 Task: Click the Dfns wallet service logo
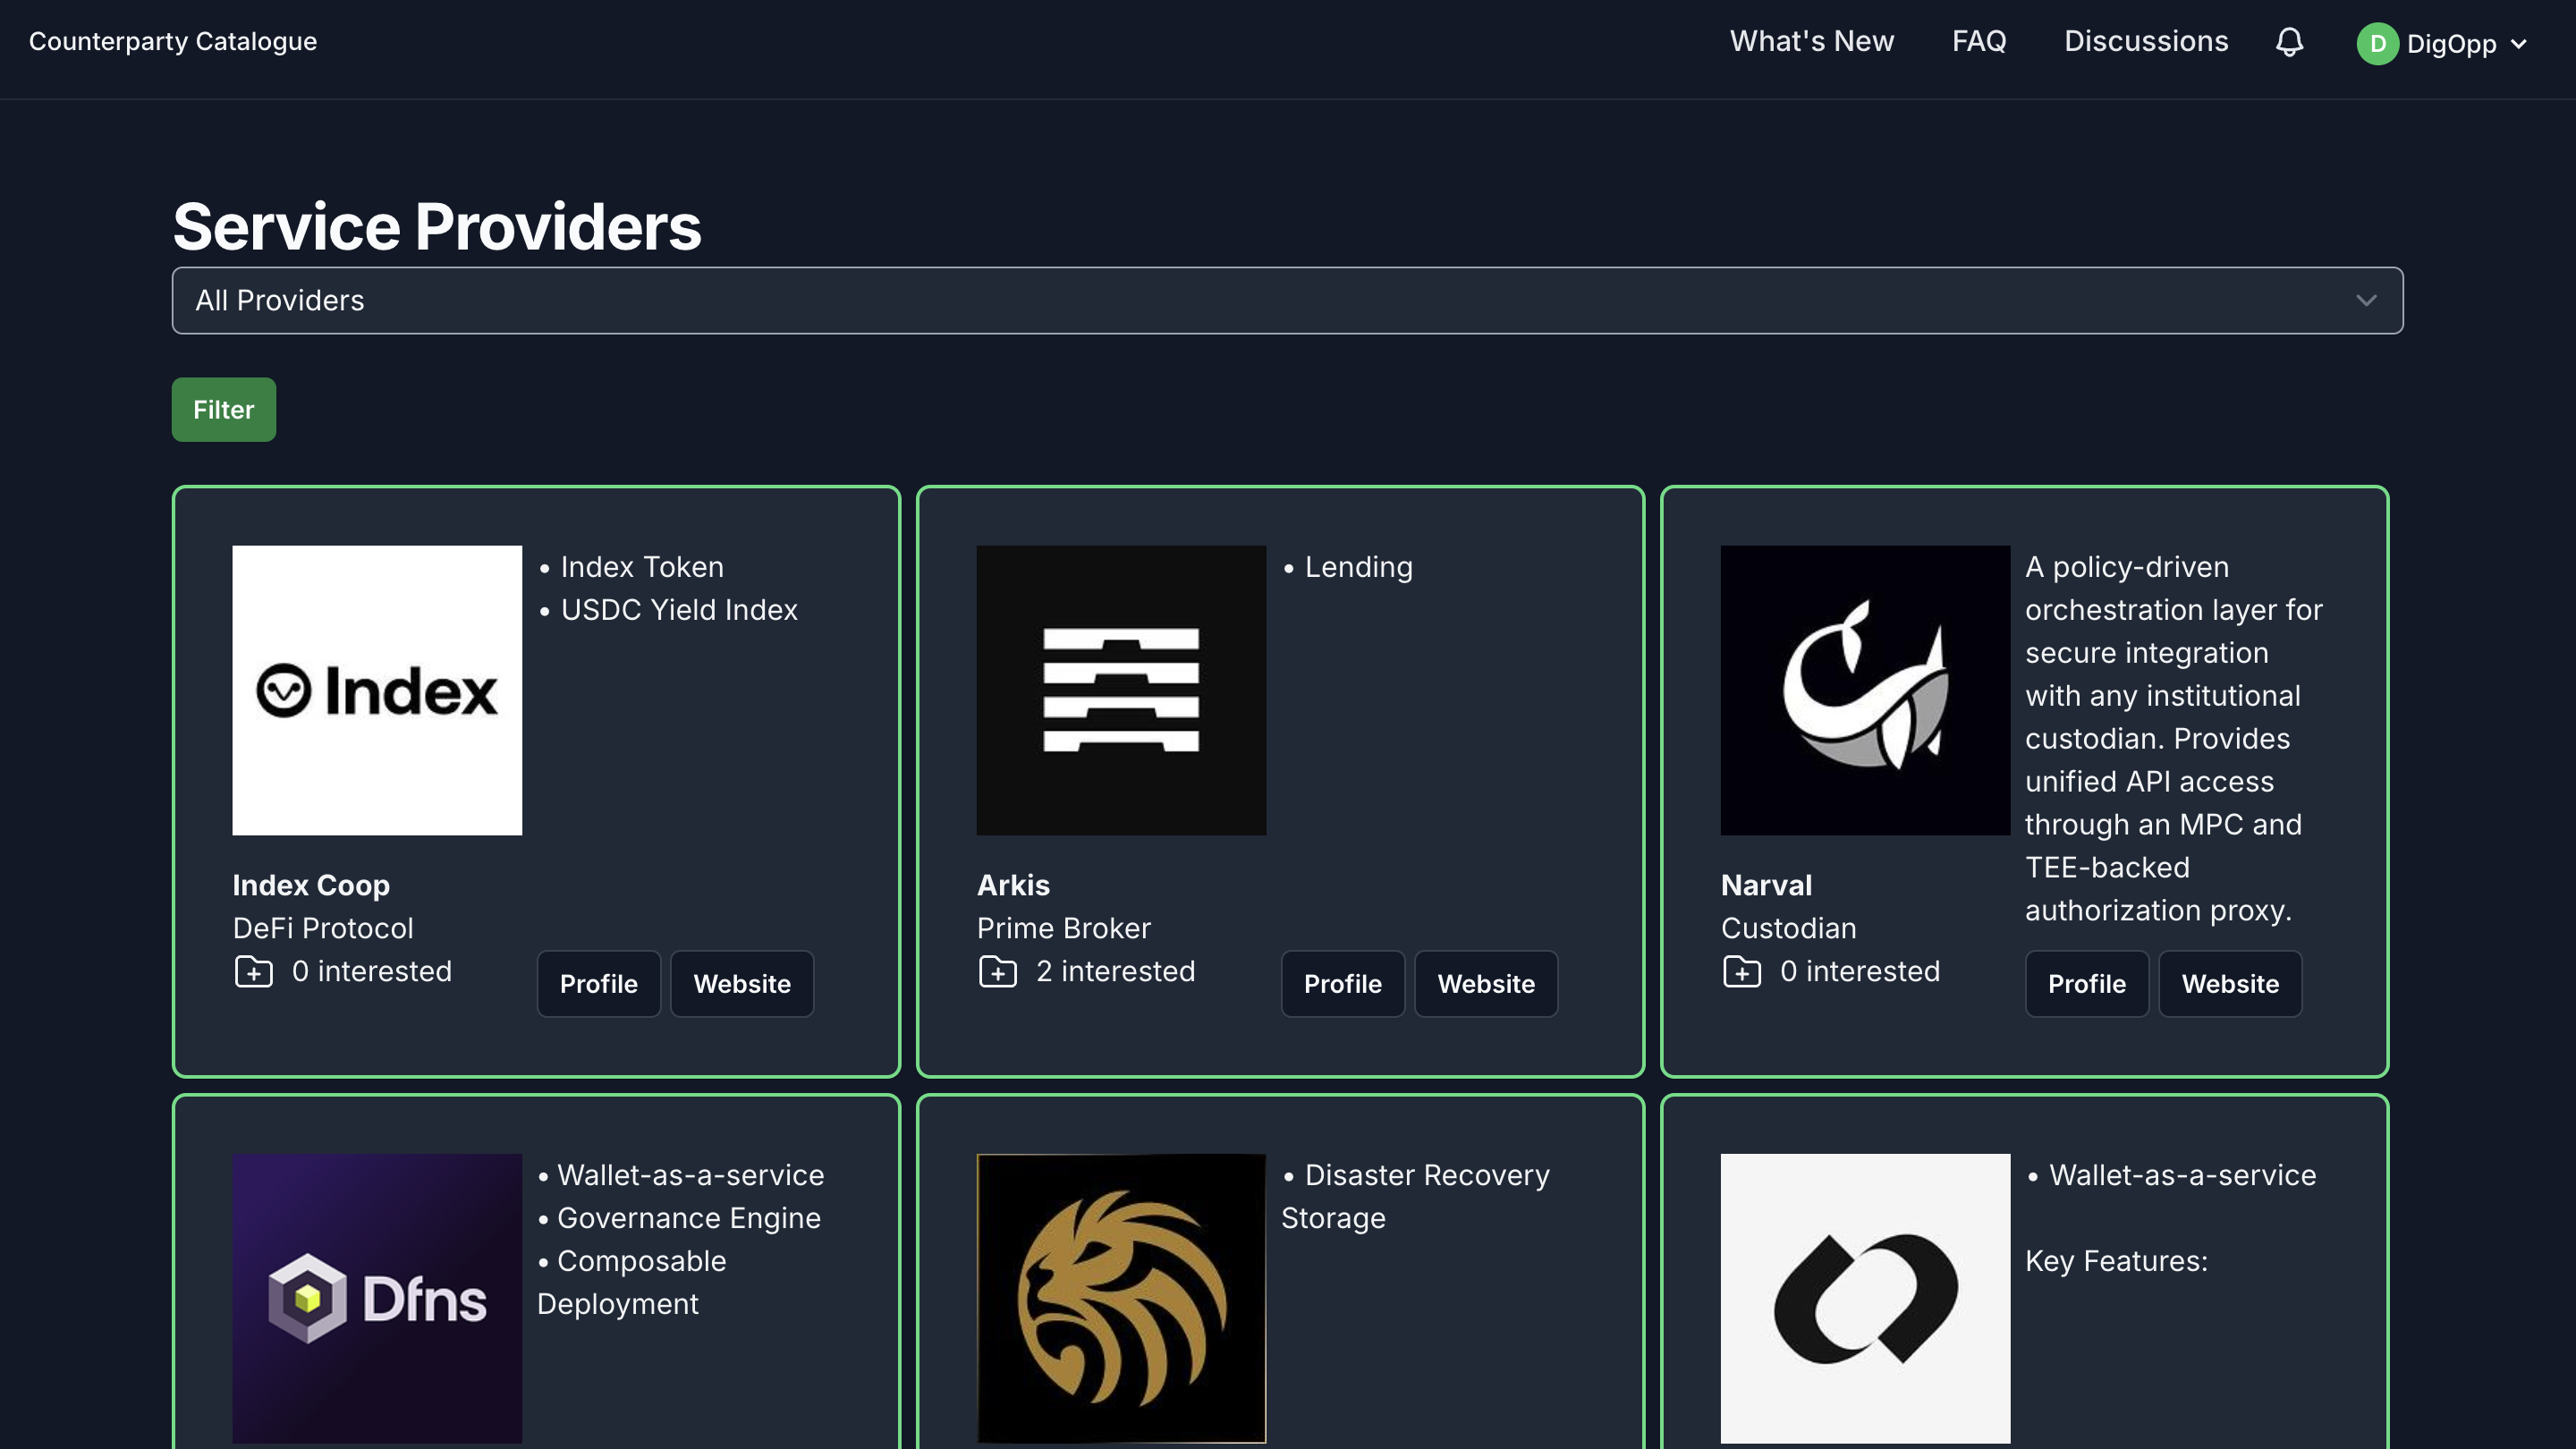click(x=377, y=1299)
